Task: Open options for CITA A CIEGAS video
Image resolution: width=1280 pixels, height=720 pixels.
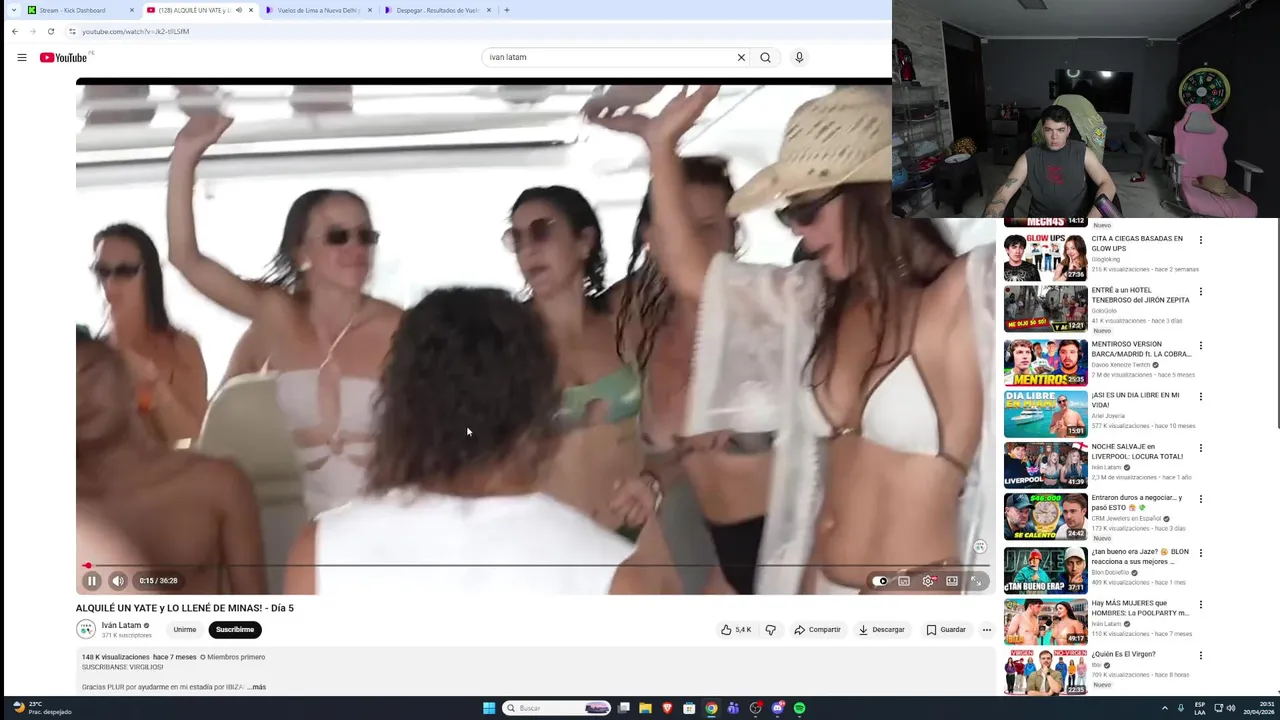Action: 1200,240
